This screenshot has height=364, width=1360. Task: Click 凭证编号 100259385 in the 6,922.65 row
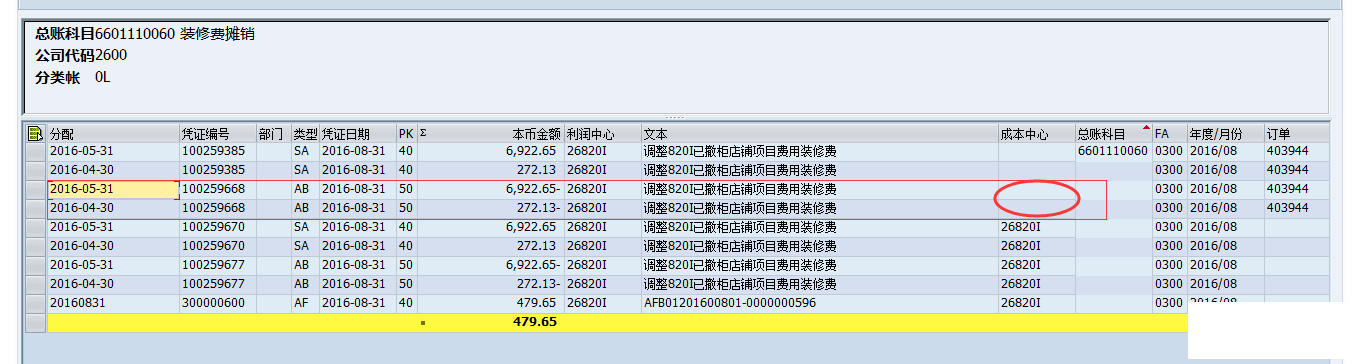213,151
